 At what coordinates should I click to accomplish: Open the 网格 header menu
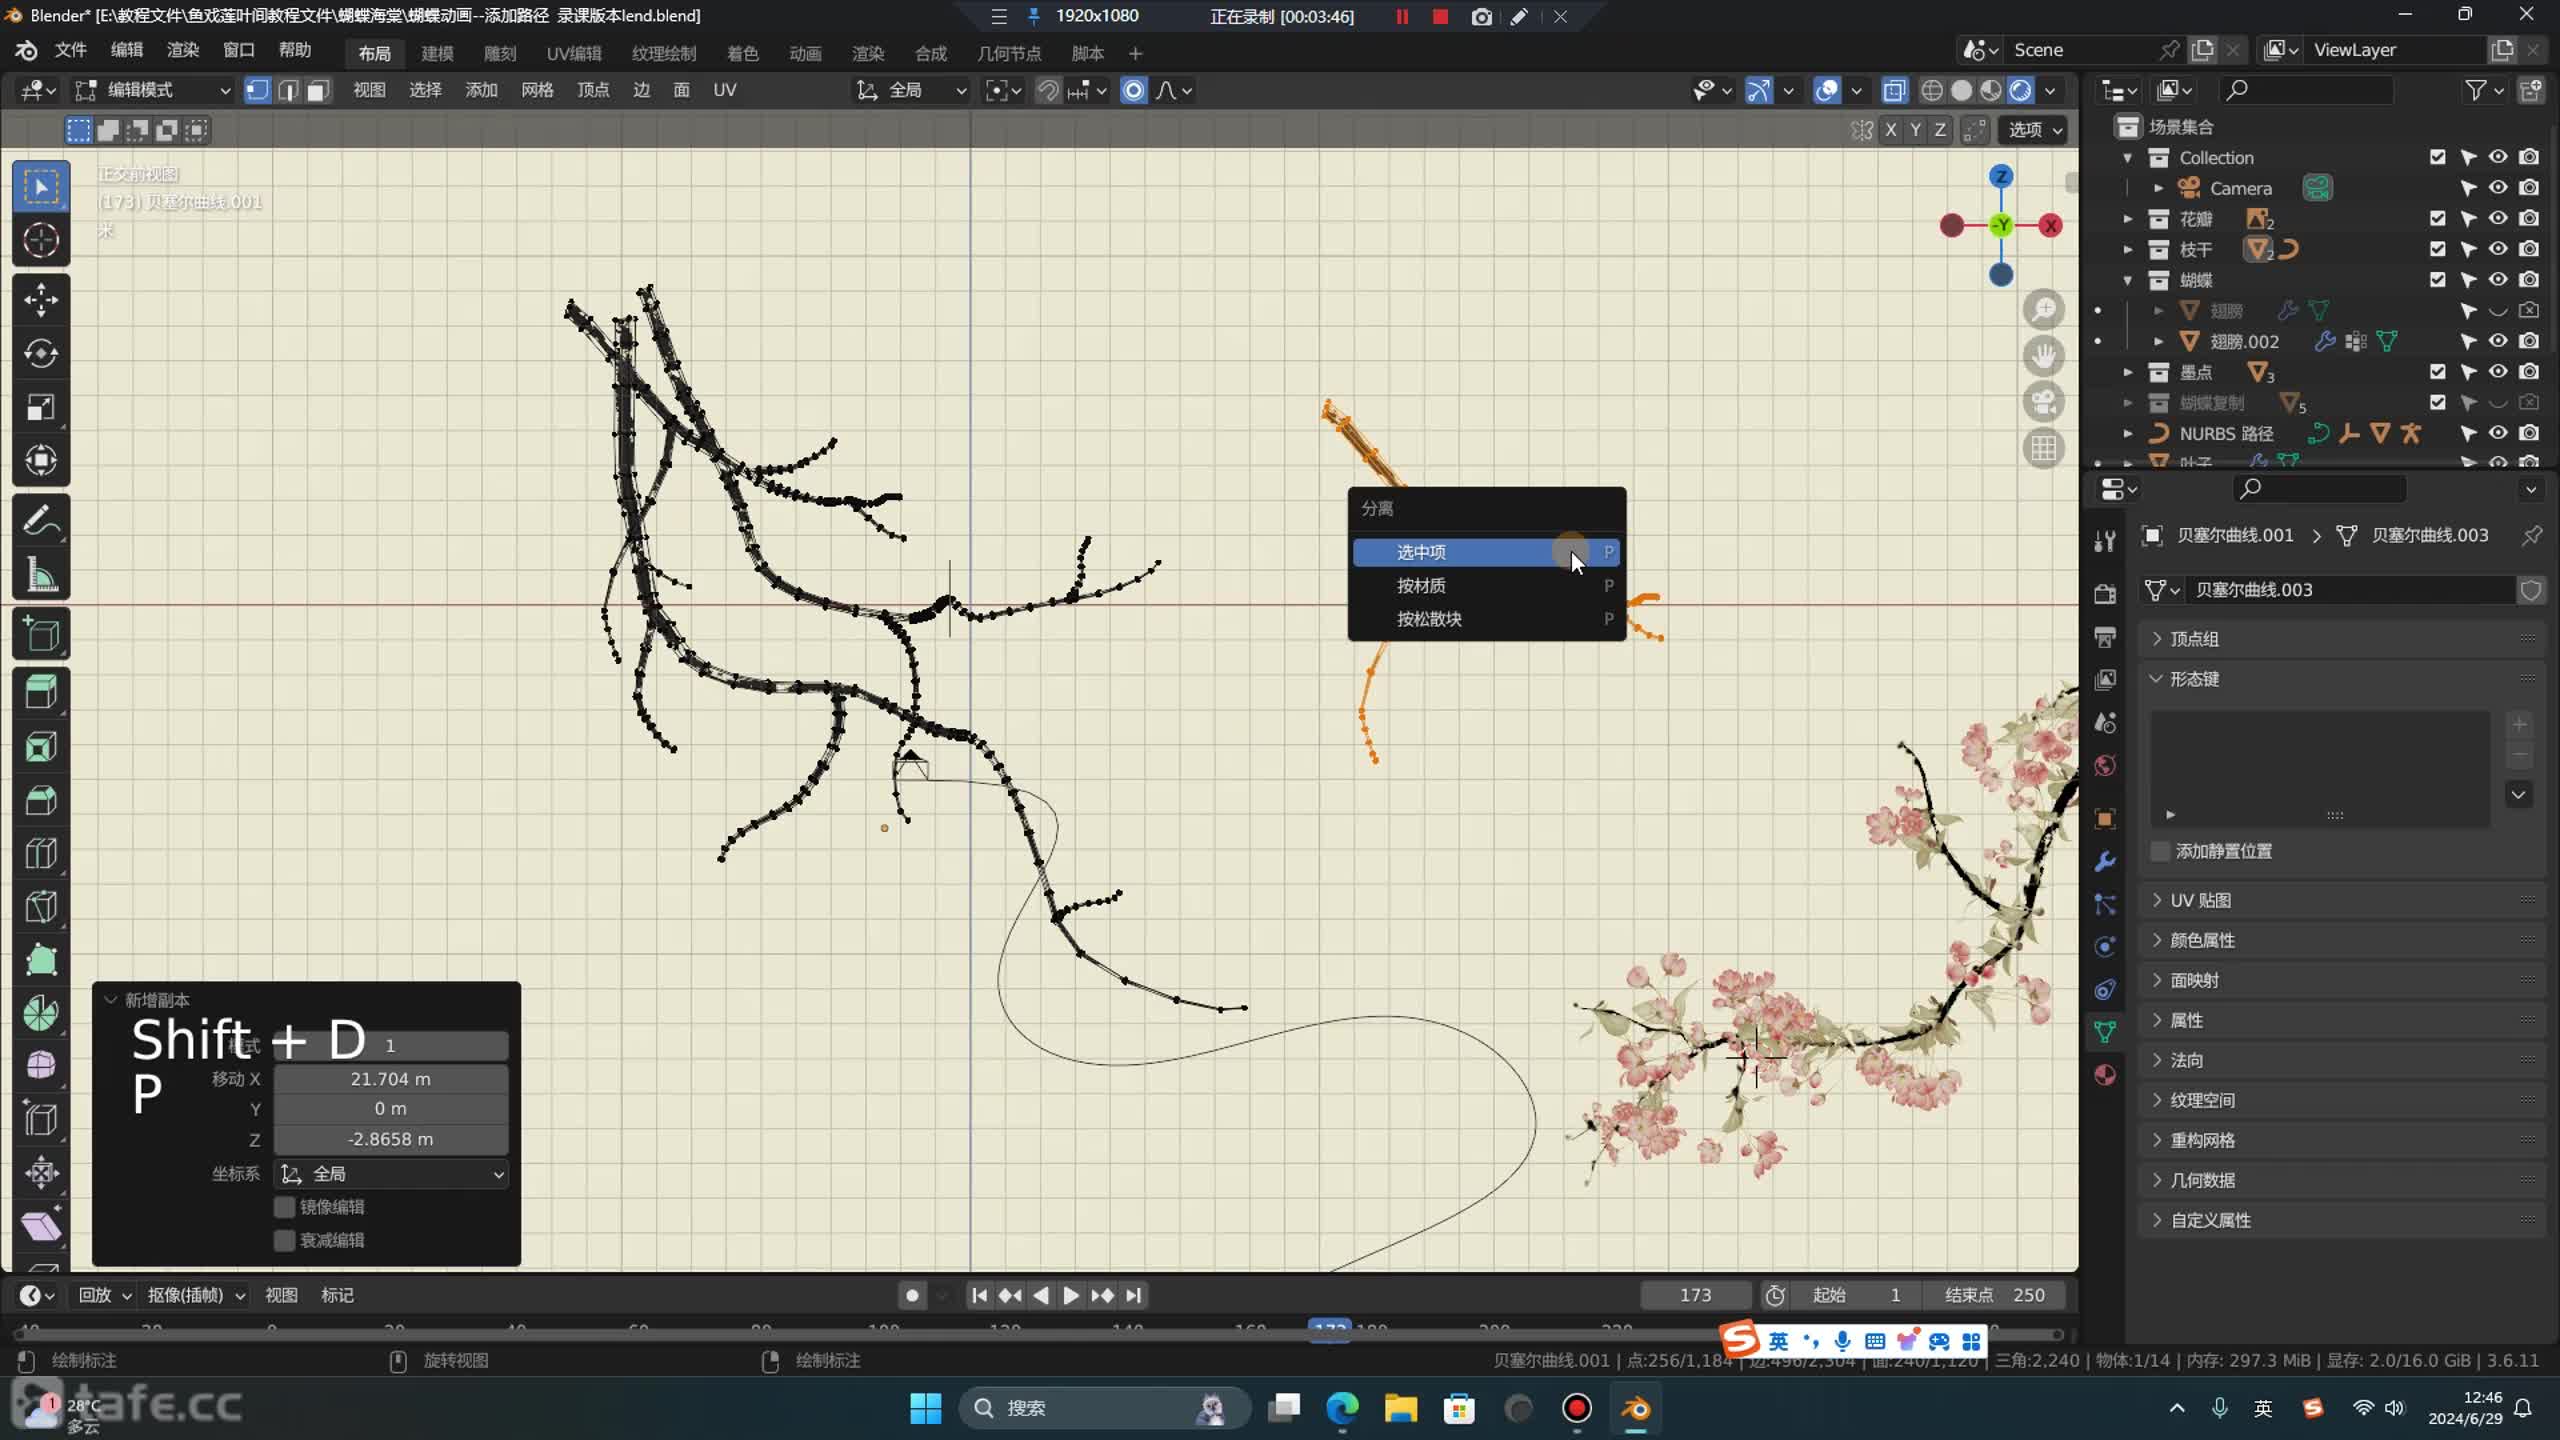(537, 90)
